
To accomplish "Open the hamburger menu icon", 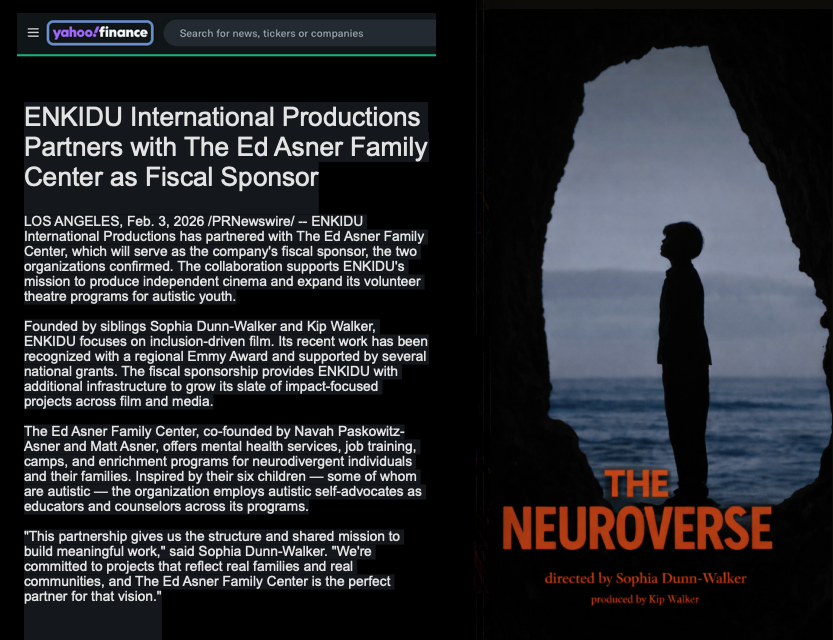I will click(33, 33).
